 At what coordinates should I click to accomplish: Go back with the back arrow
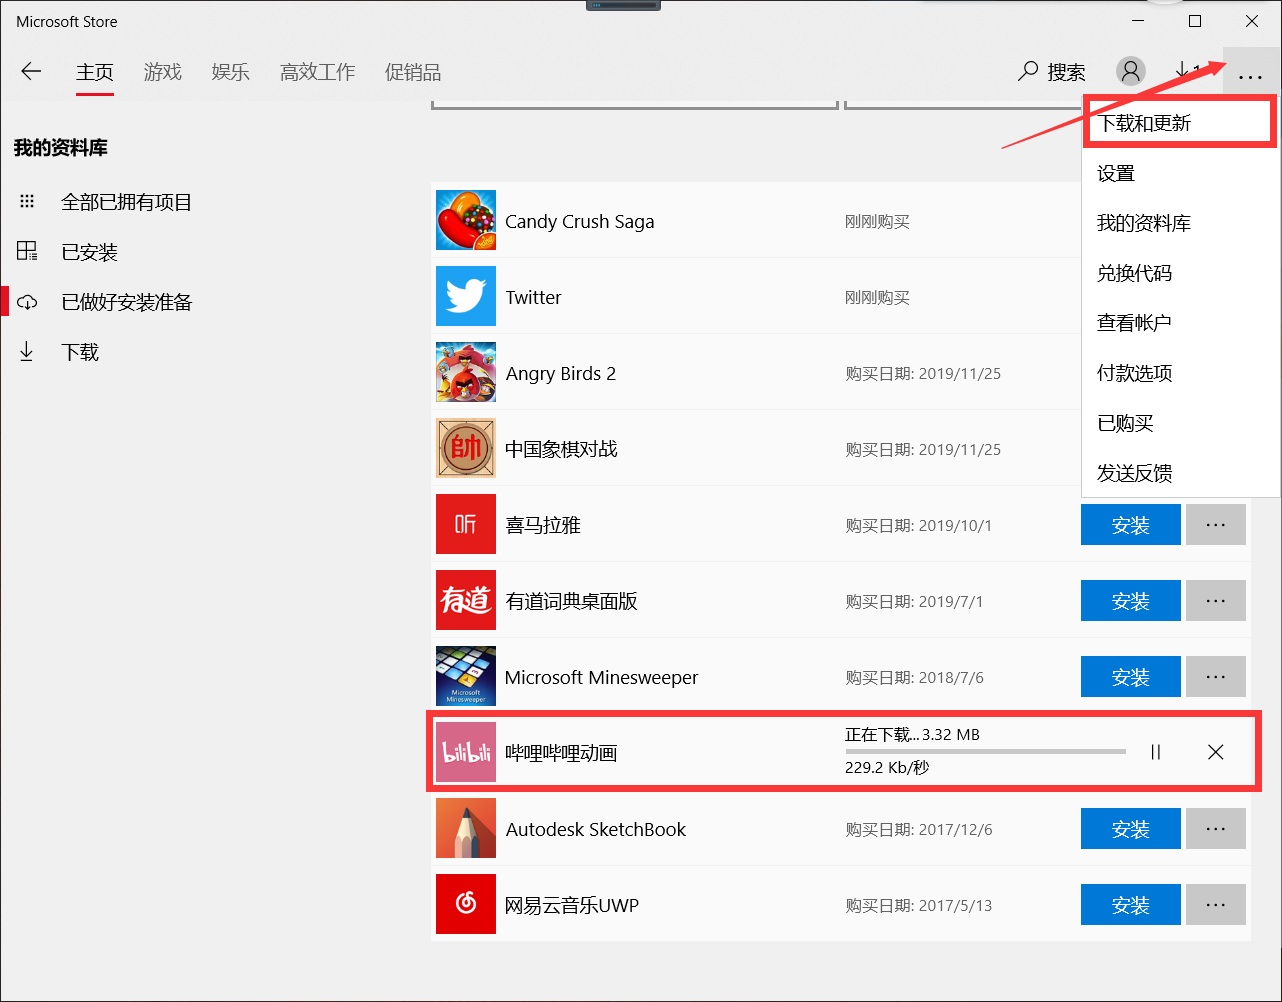tap(31, 72)
